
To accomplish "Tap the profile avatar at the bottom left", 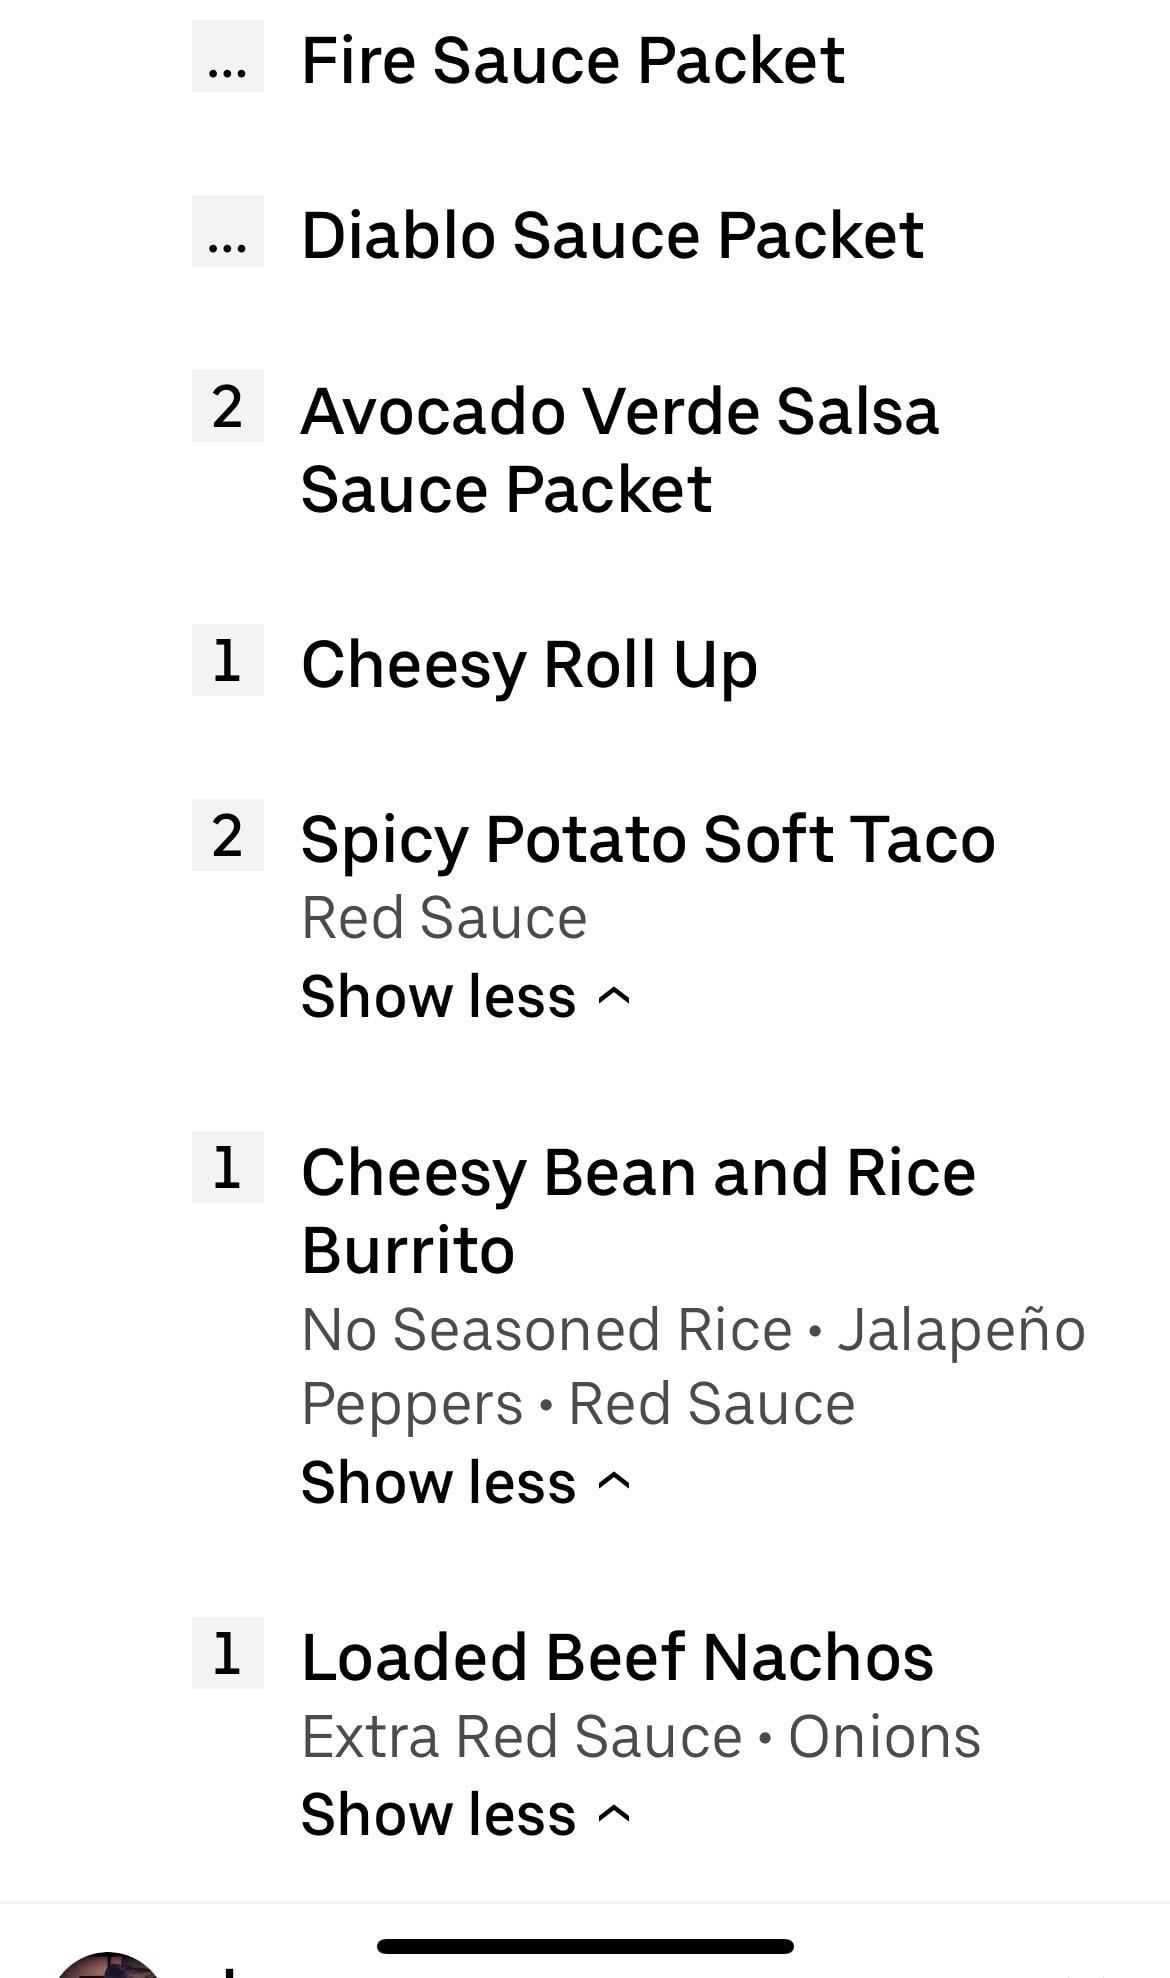I will tap(108, 1965).
